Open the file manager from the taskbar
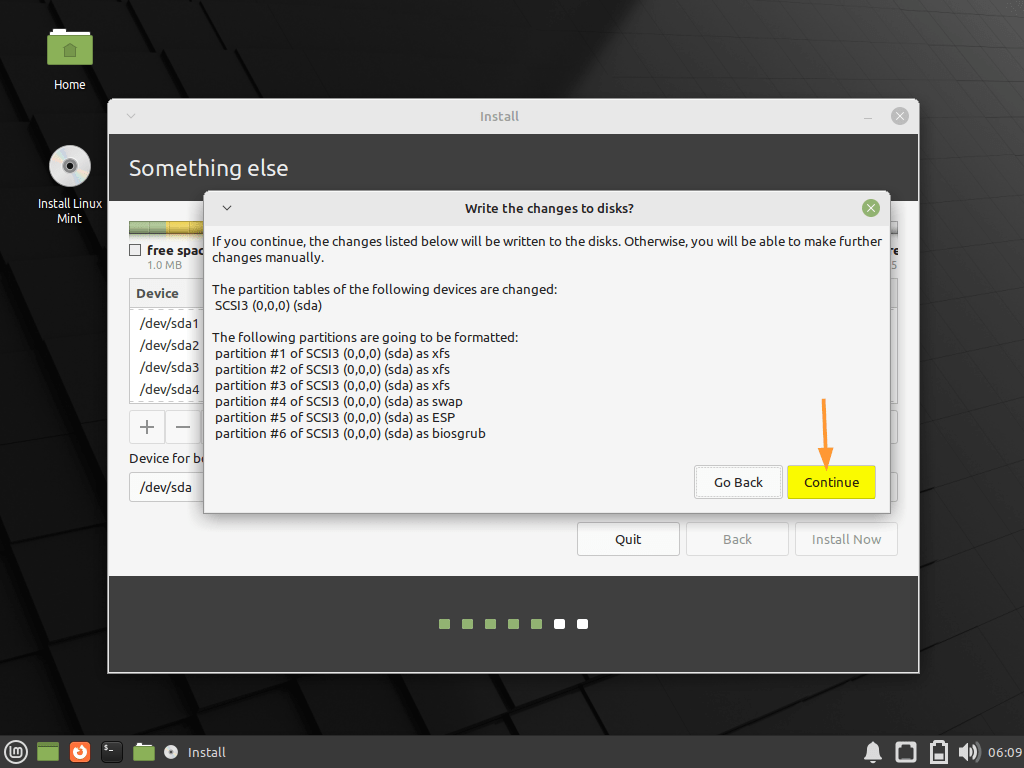This screenshot has width=1024, height=768. (x=144, y=751)
